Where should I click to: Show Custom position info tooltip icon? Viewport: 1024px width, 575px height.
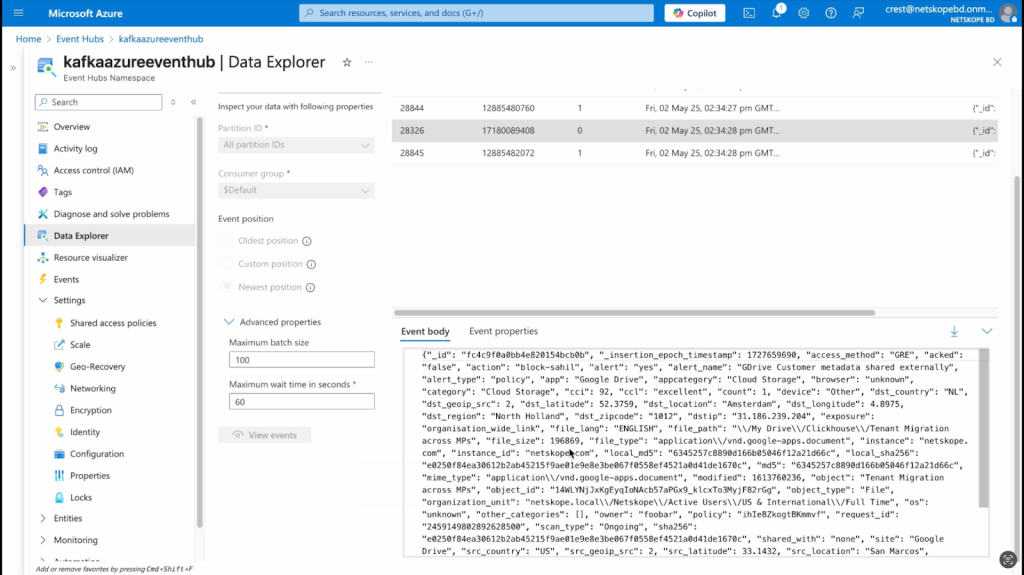point(312,264)
